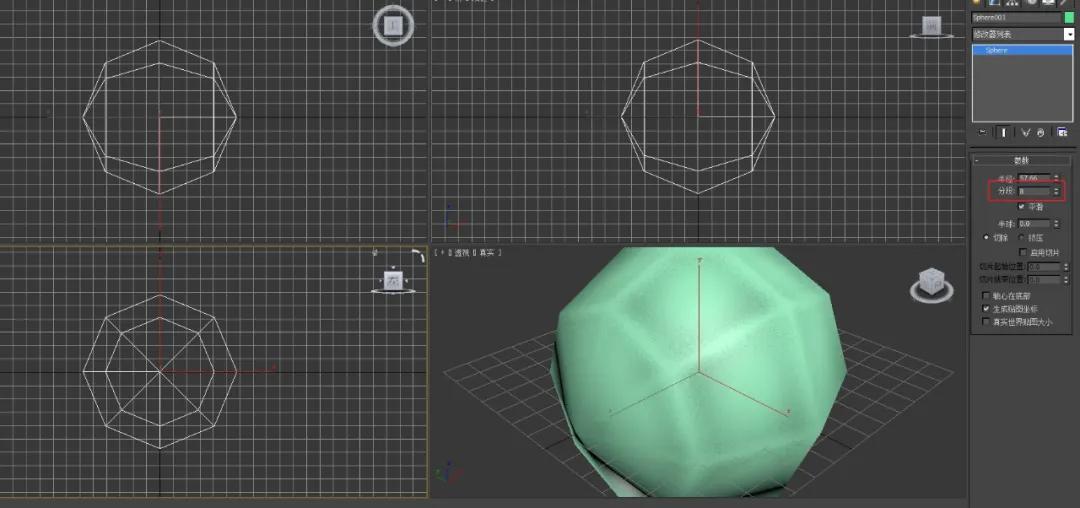Click configure modifier sets icon
The height and width of the screenshot is (508, 1080).
[x=1061, y=132]
